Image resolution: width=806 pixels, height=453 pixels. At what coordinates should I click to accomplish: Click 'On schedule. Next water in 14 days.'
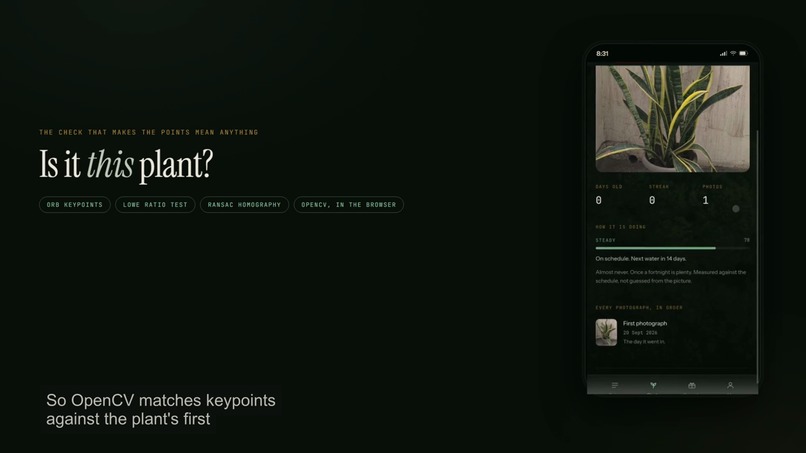tap(640, 259)
